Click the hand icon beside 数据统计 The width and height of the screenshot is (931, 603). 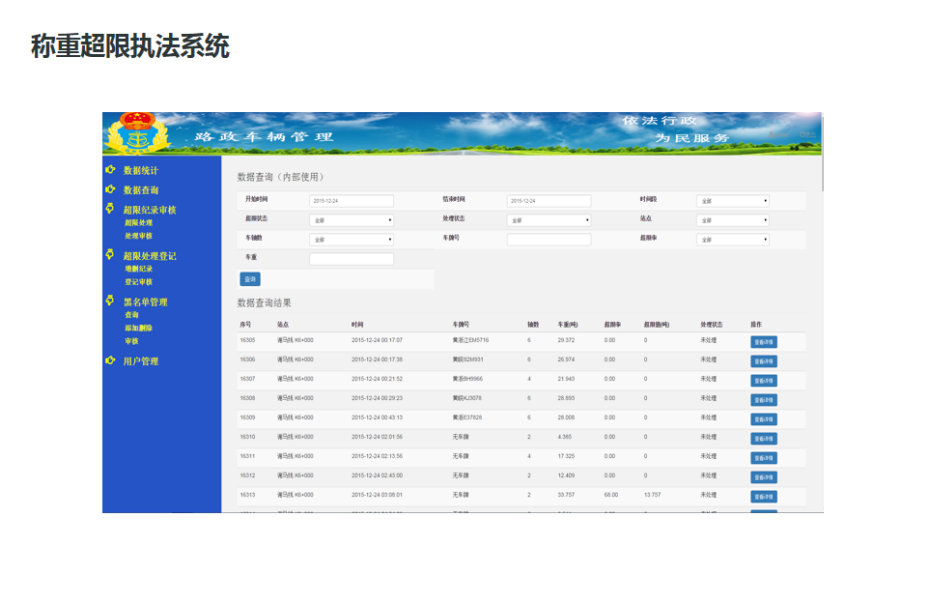pos(110,170)
